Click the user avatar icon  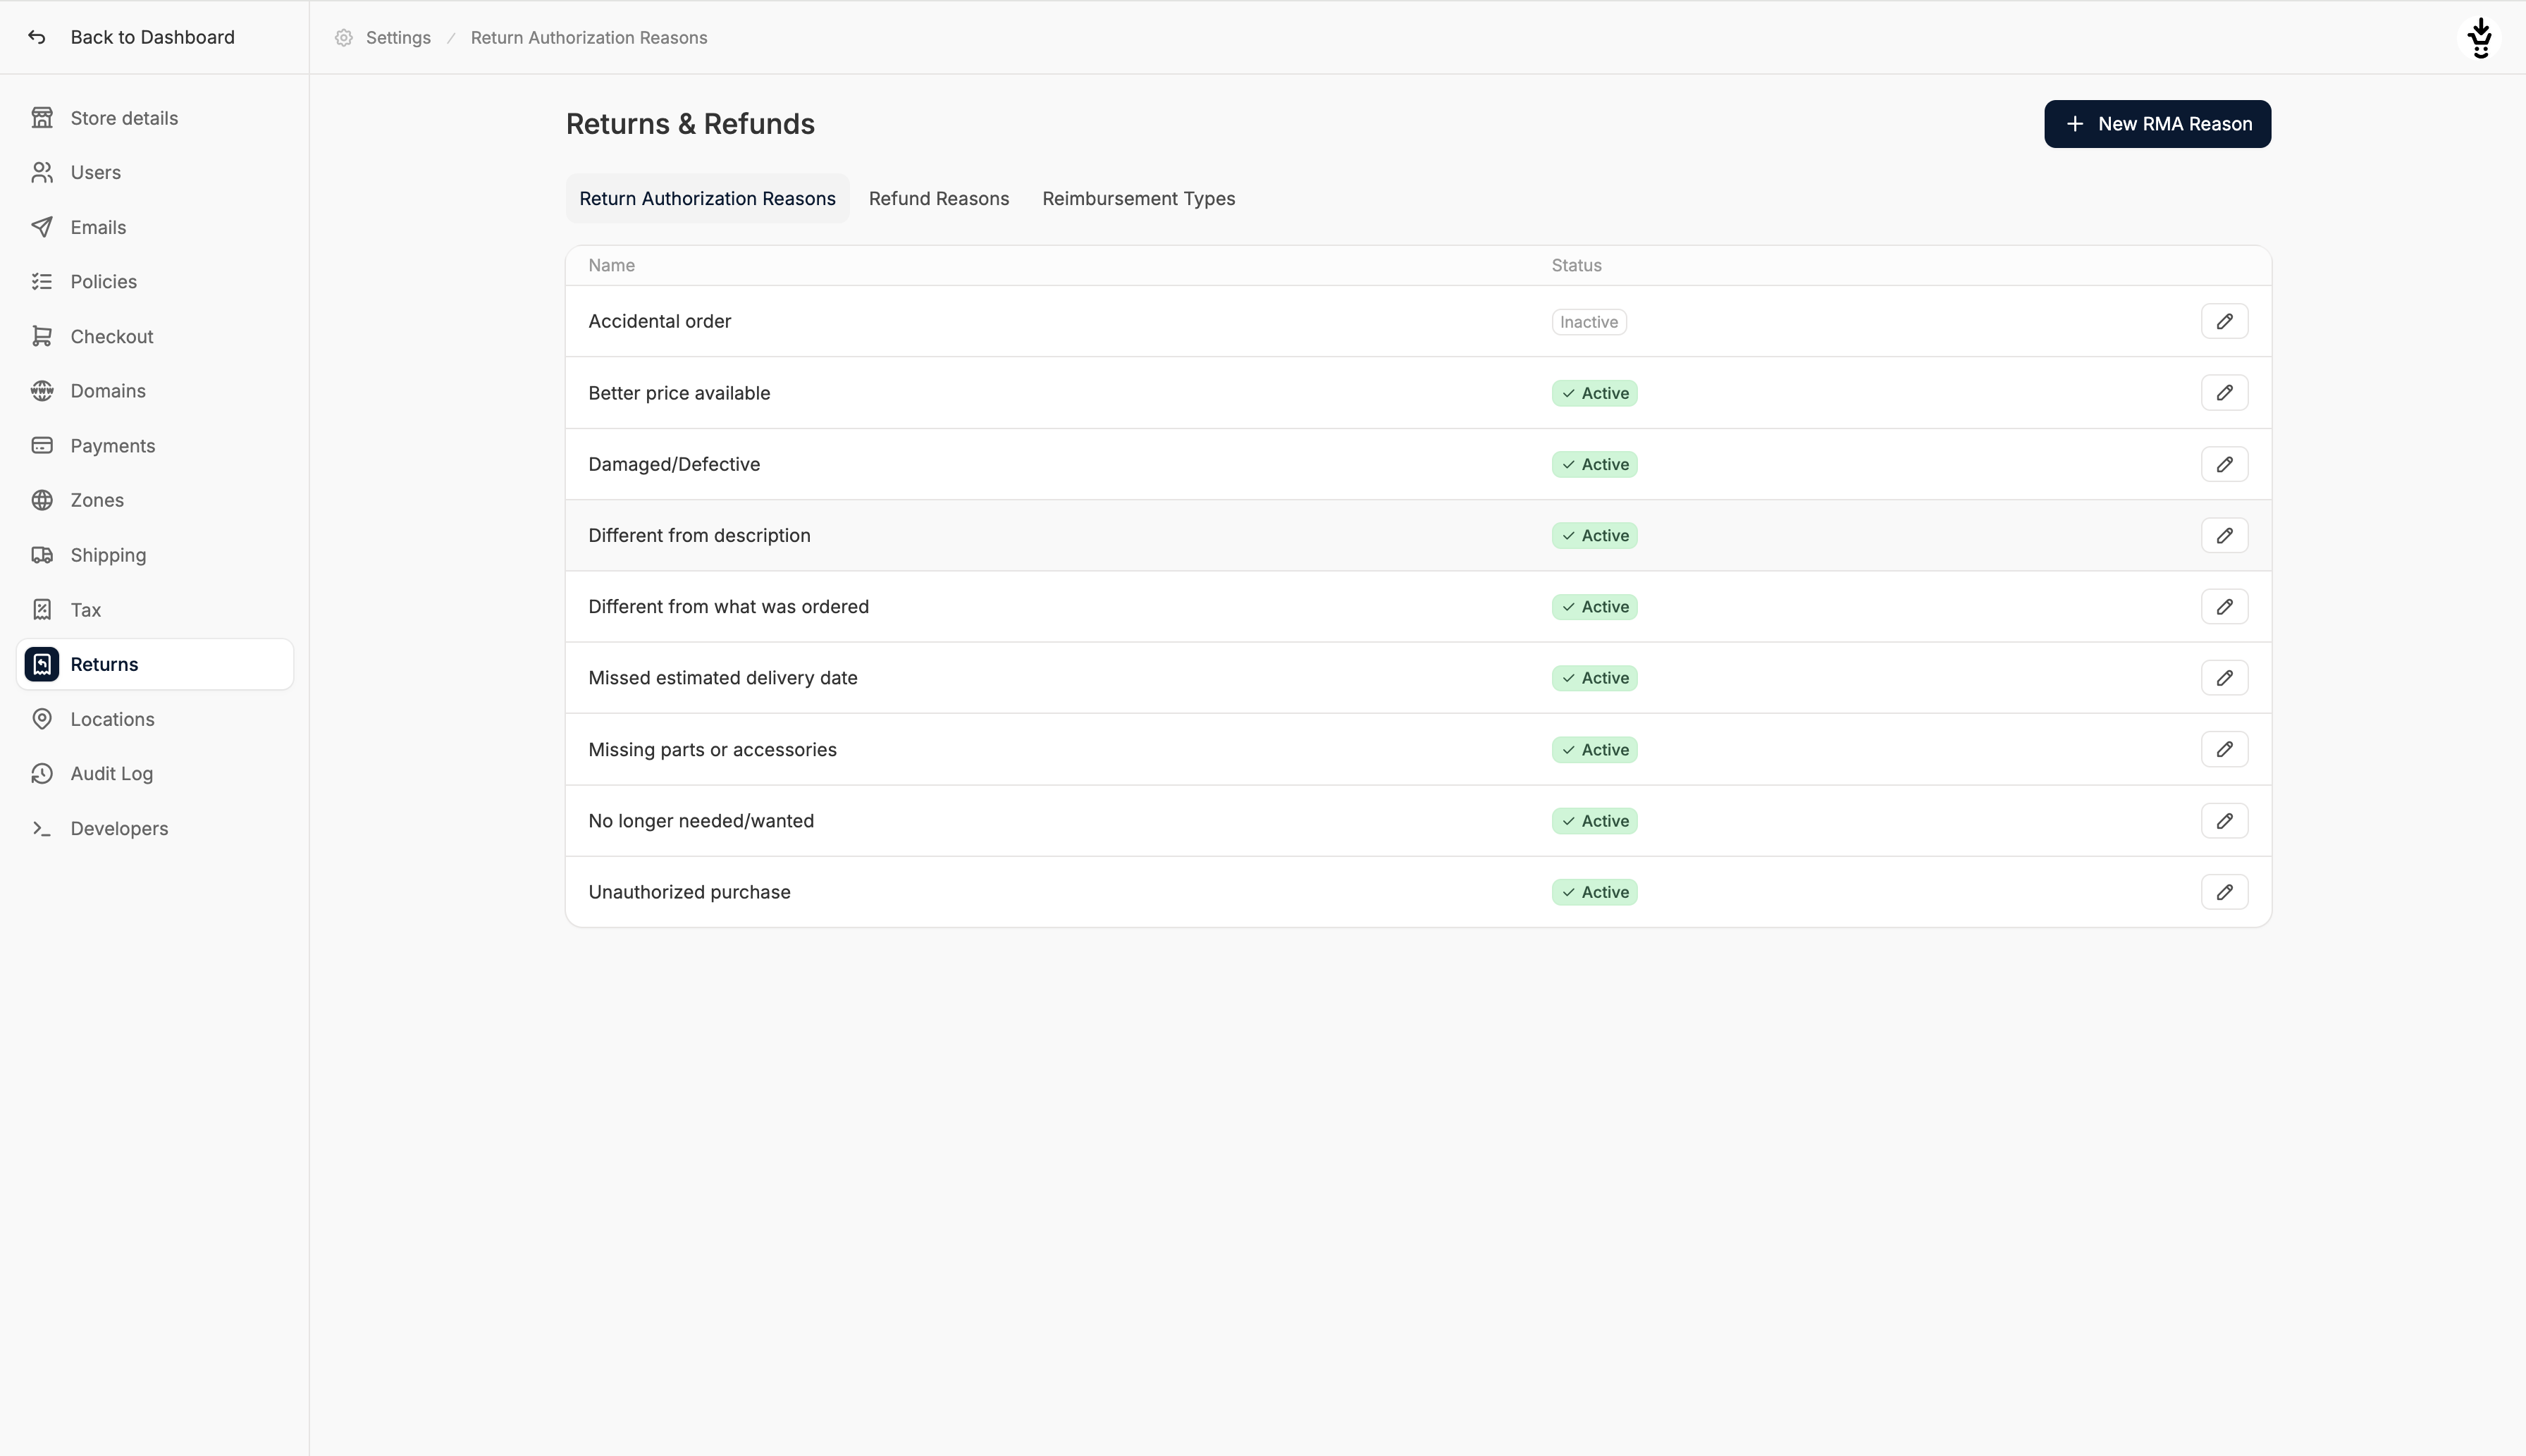(x=2479, y=38)
